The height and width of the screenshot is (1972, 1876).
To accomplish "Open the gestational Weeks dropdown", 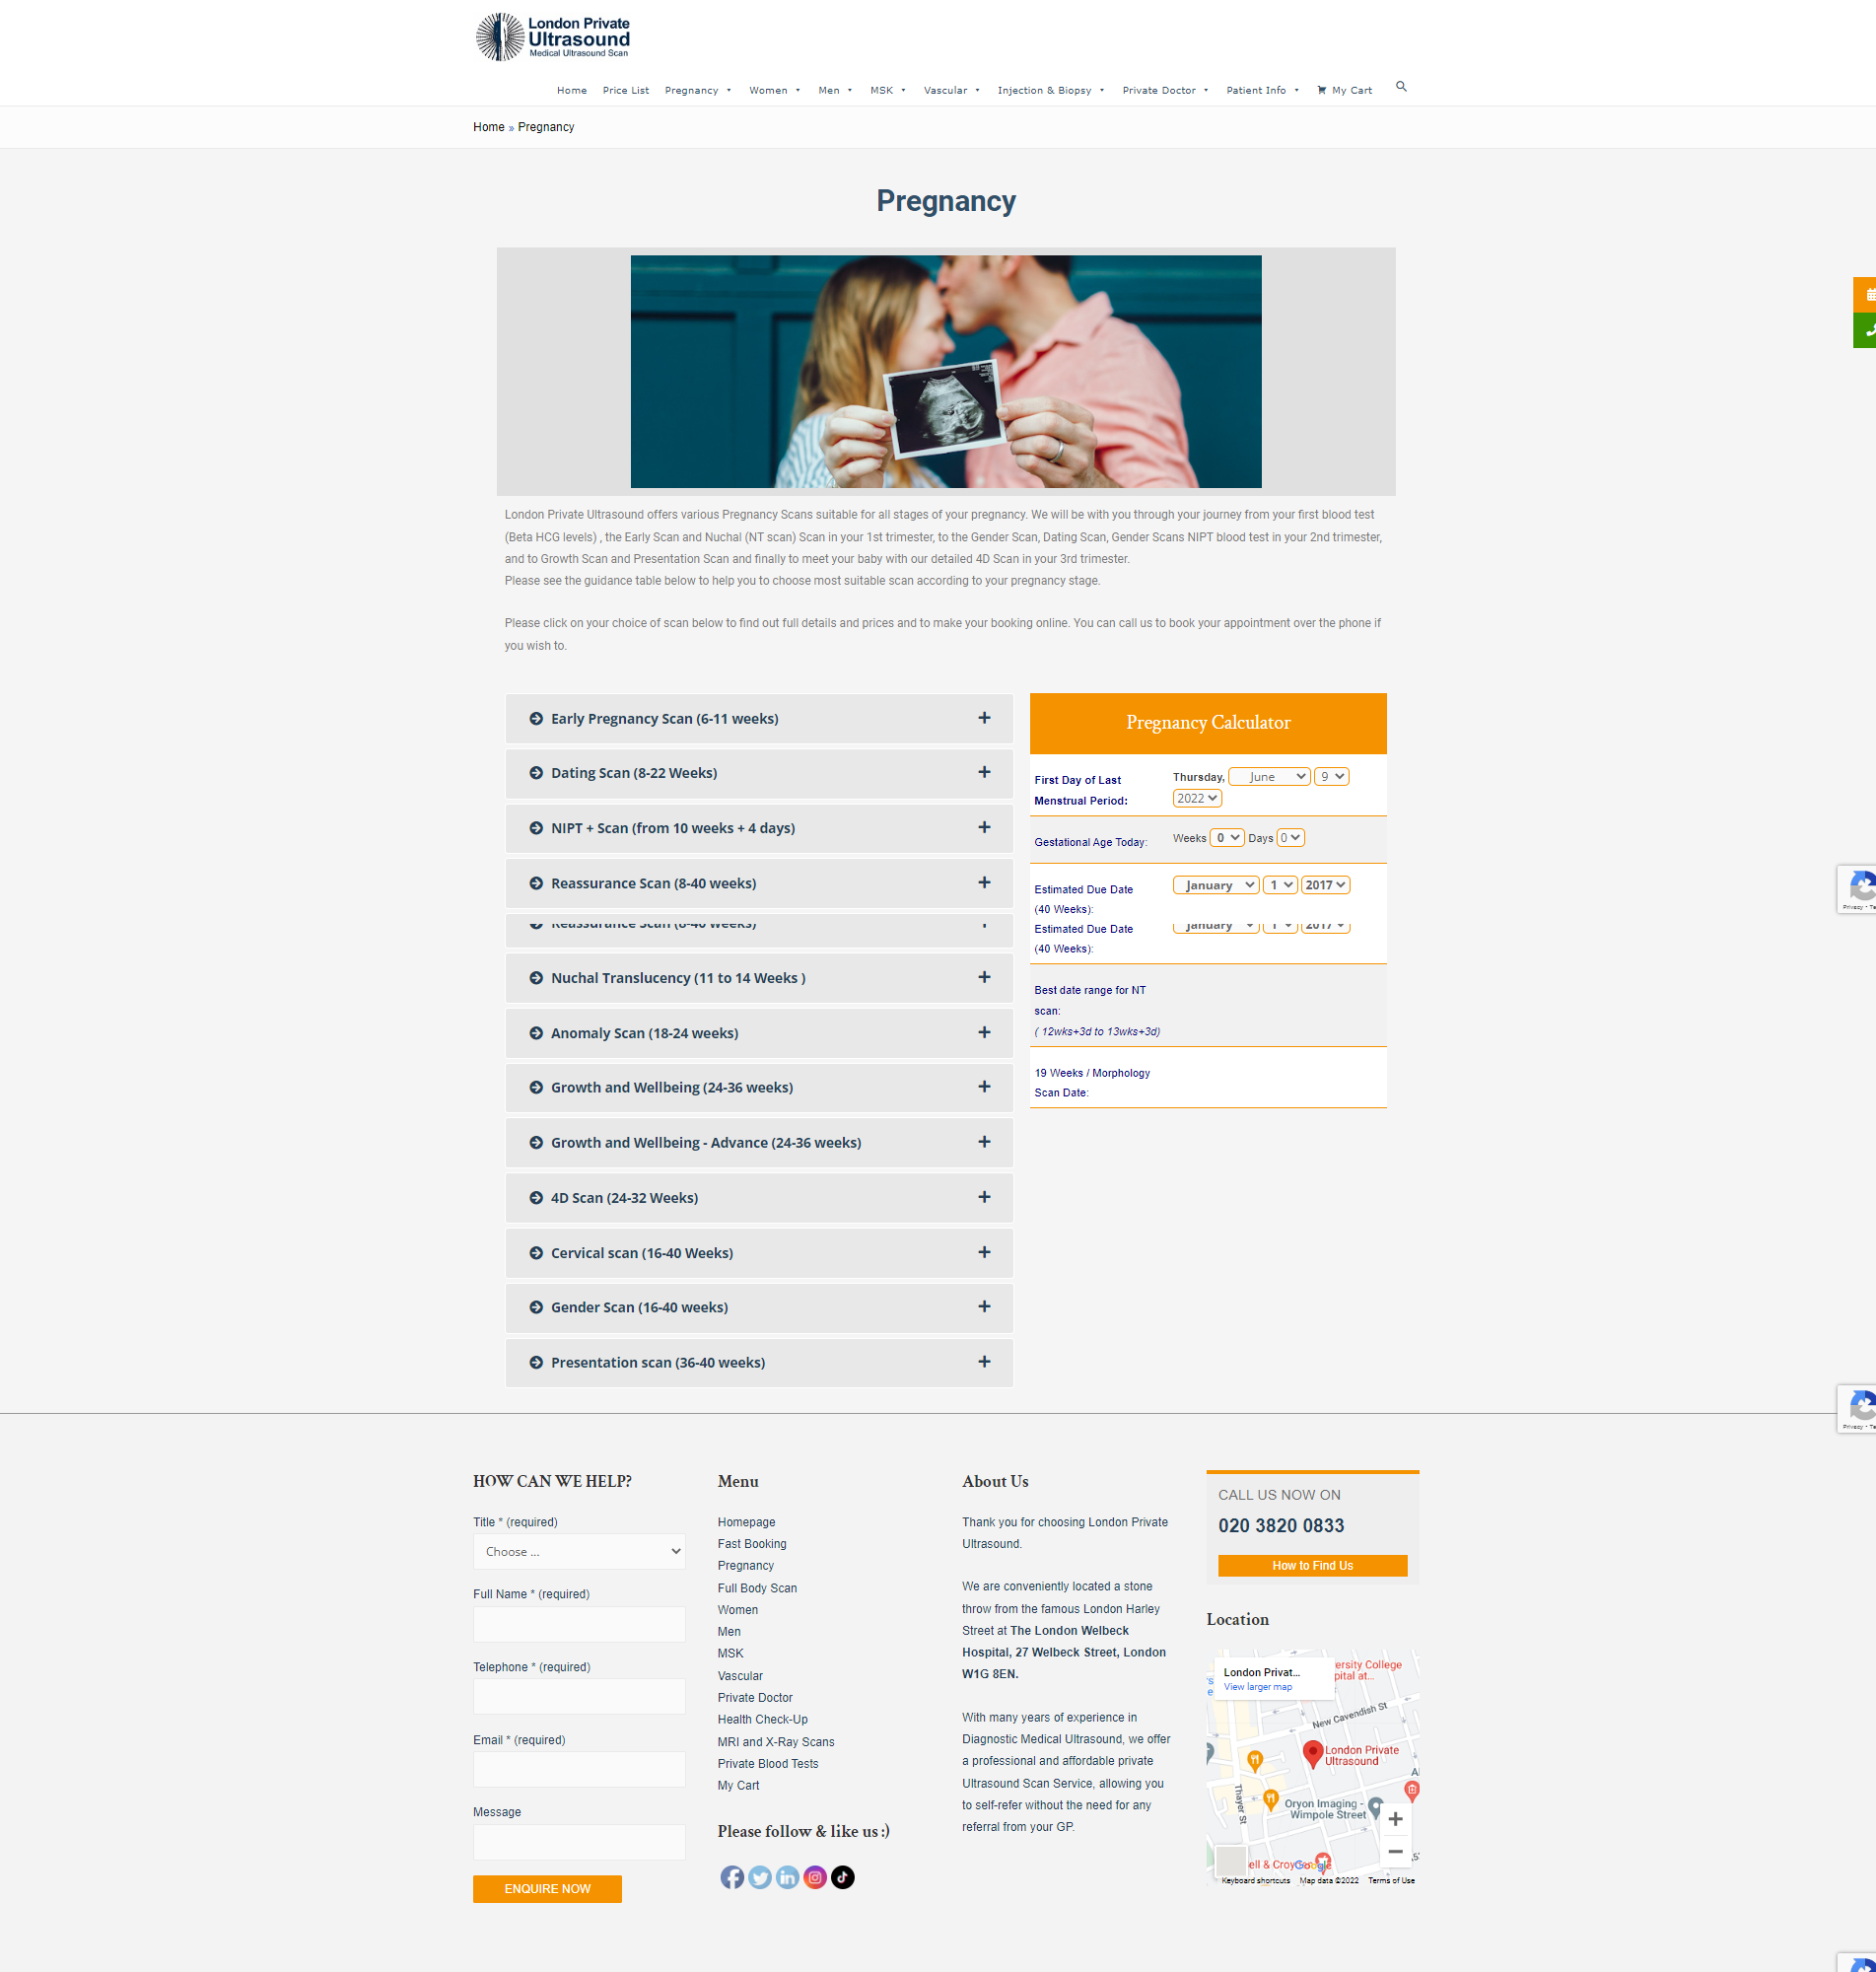I will 1227,838.
